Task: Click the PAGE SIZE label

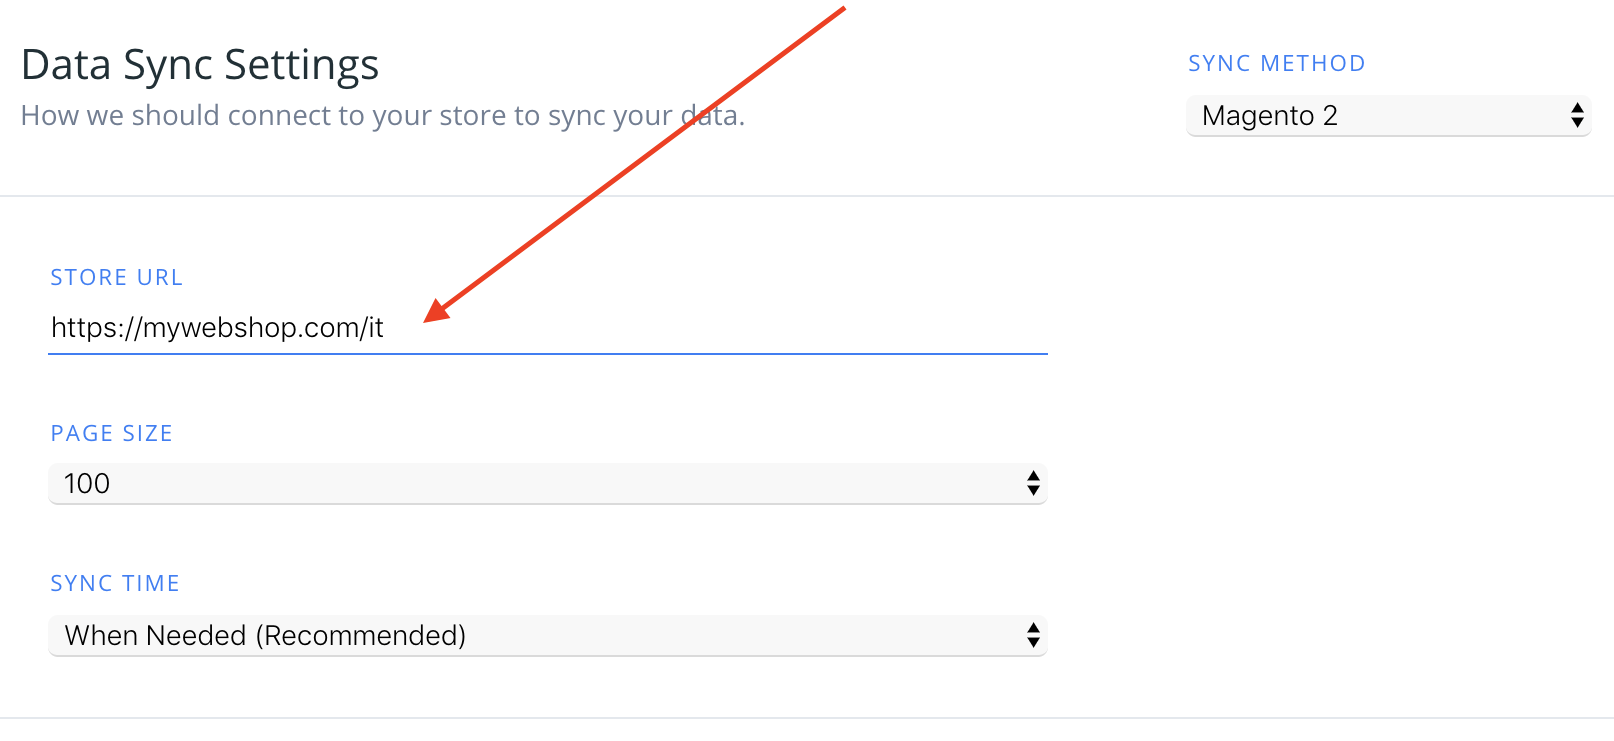Action: pyautogui.click(x=111, y=434)
